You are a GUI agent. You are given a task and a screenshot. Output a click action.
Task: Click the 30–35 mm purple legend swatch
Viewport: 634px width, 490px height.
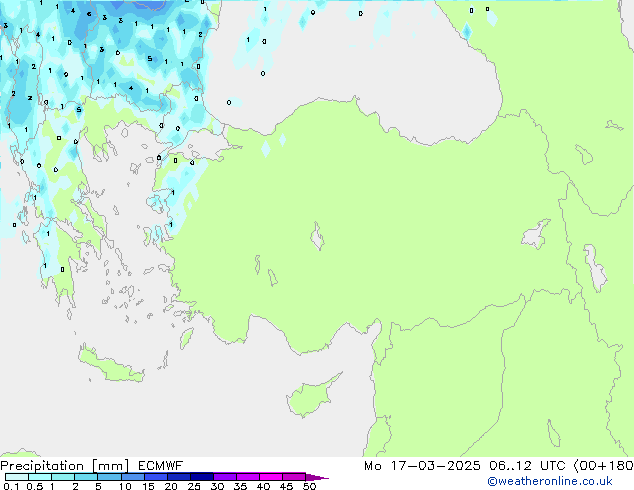click(224, 477)
